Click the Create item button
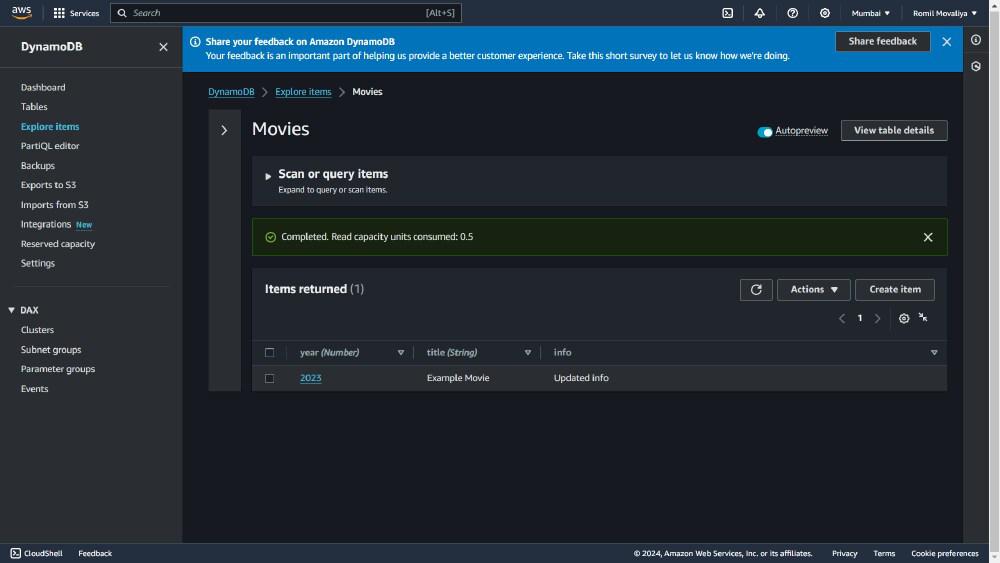Screen dimensions: 1000x563 (894, 289)
